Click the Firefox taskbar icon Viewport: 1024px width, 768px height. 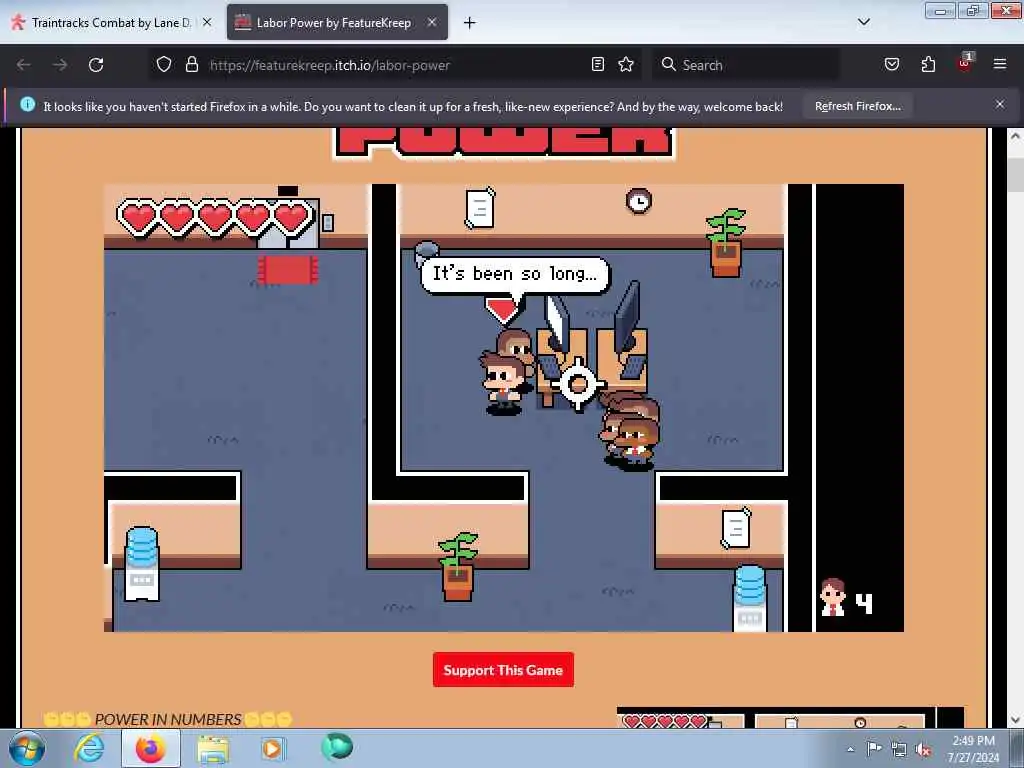150,748
